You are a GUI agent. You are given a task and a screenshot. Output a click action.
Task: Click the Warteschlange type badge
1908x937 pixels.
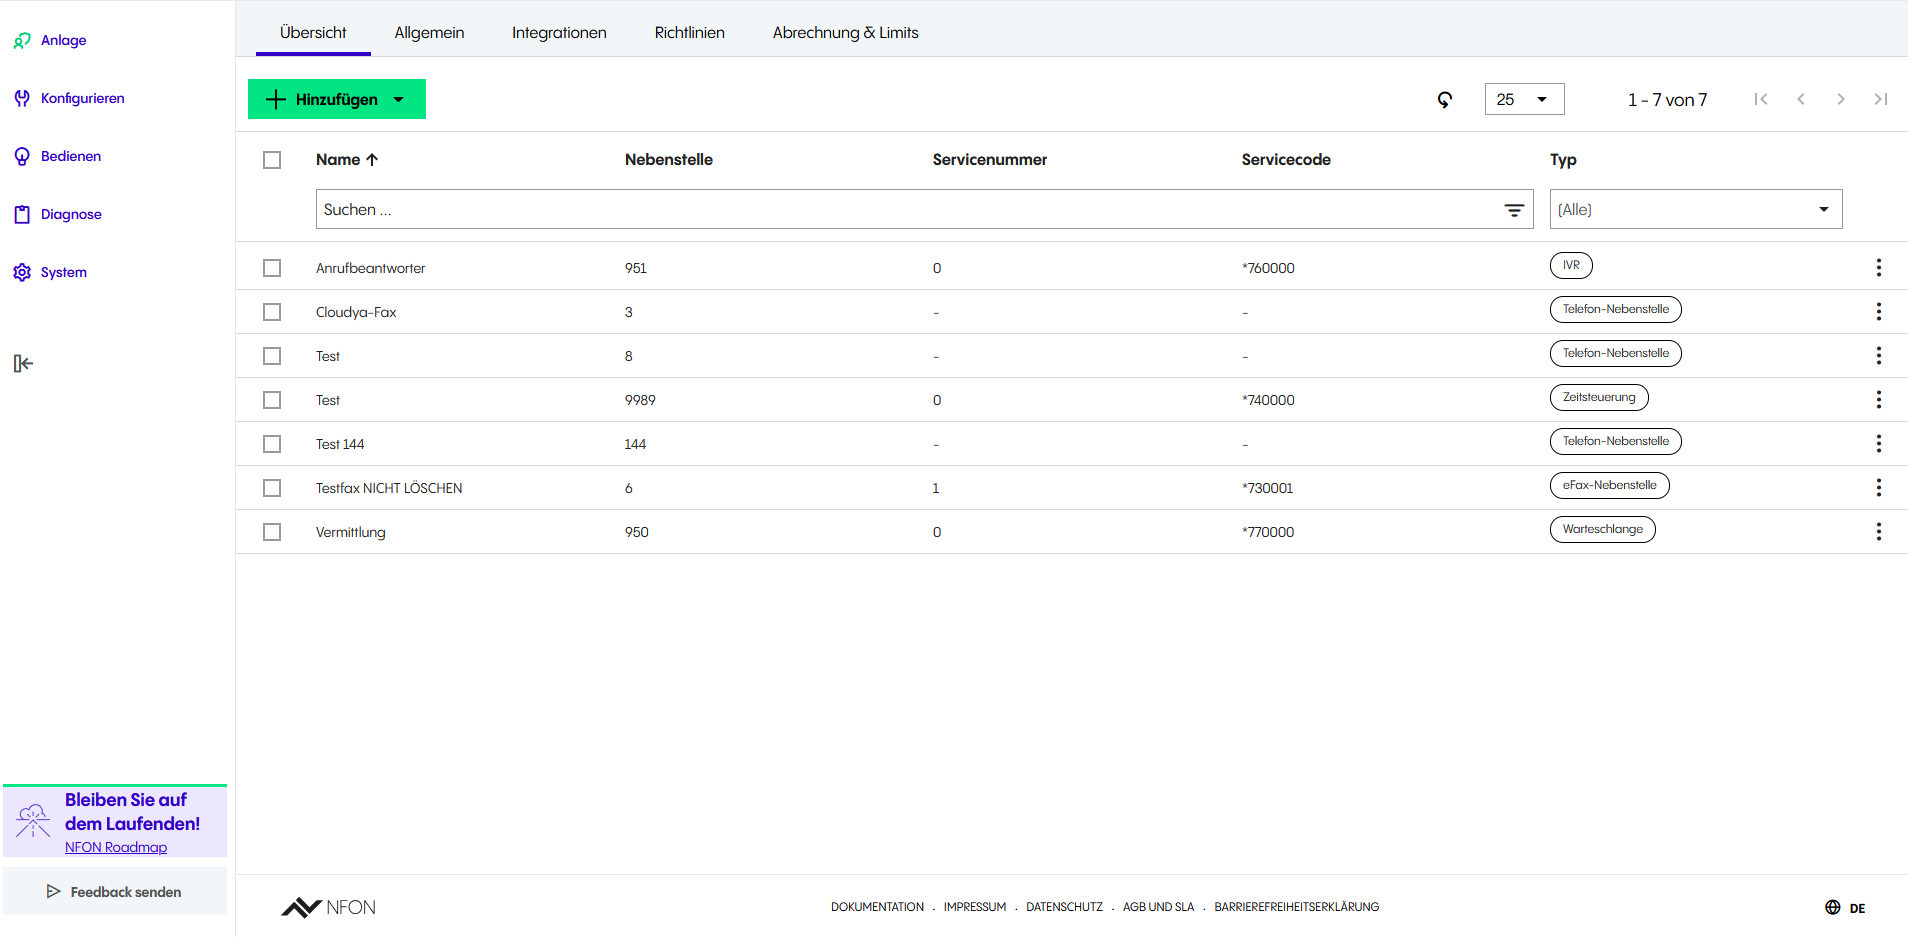[x=1603, y=529]
